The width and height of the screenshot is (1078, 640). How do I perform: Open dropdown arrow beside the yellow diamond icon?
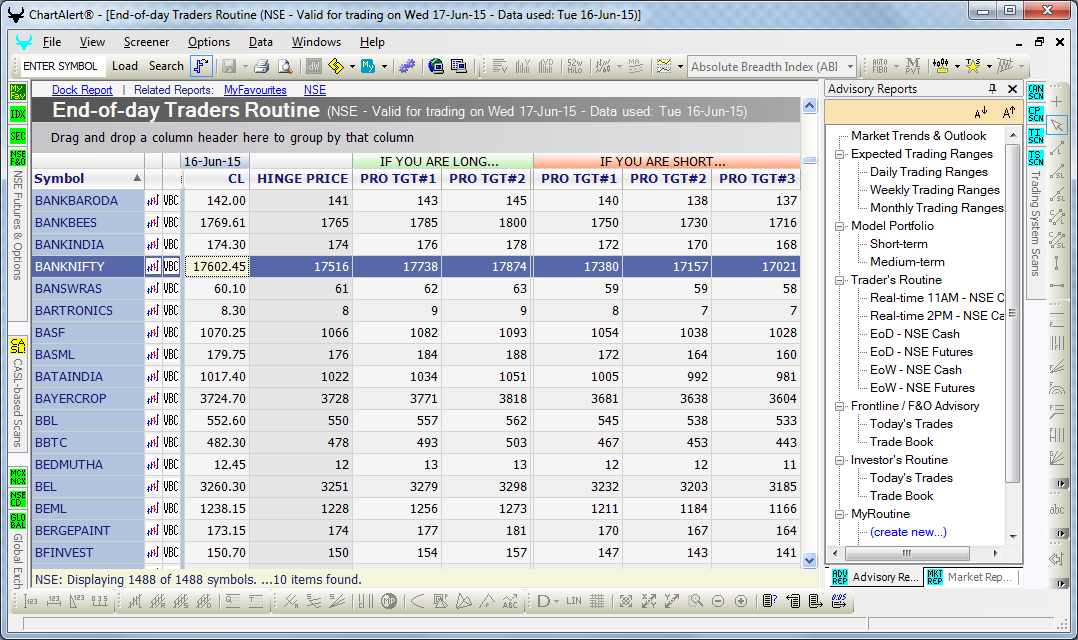tap(352, 67)
